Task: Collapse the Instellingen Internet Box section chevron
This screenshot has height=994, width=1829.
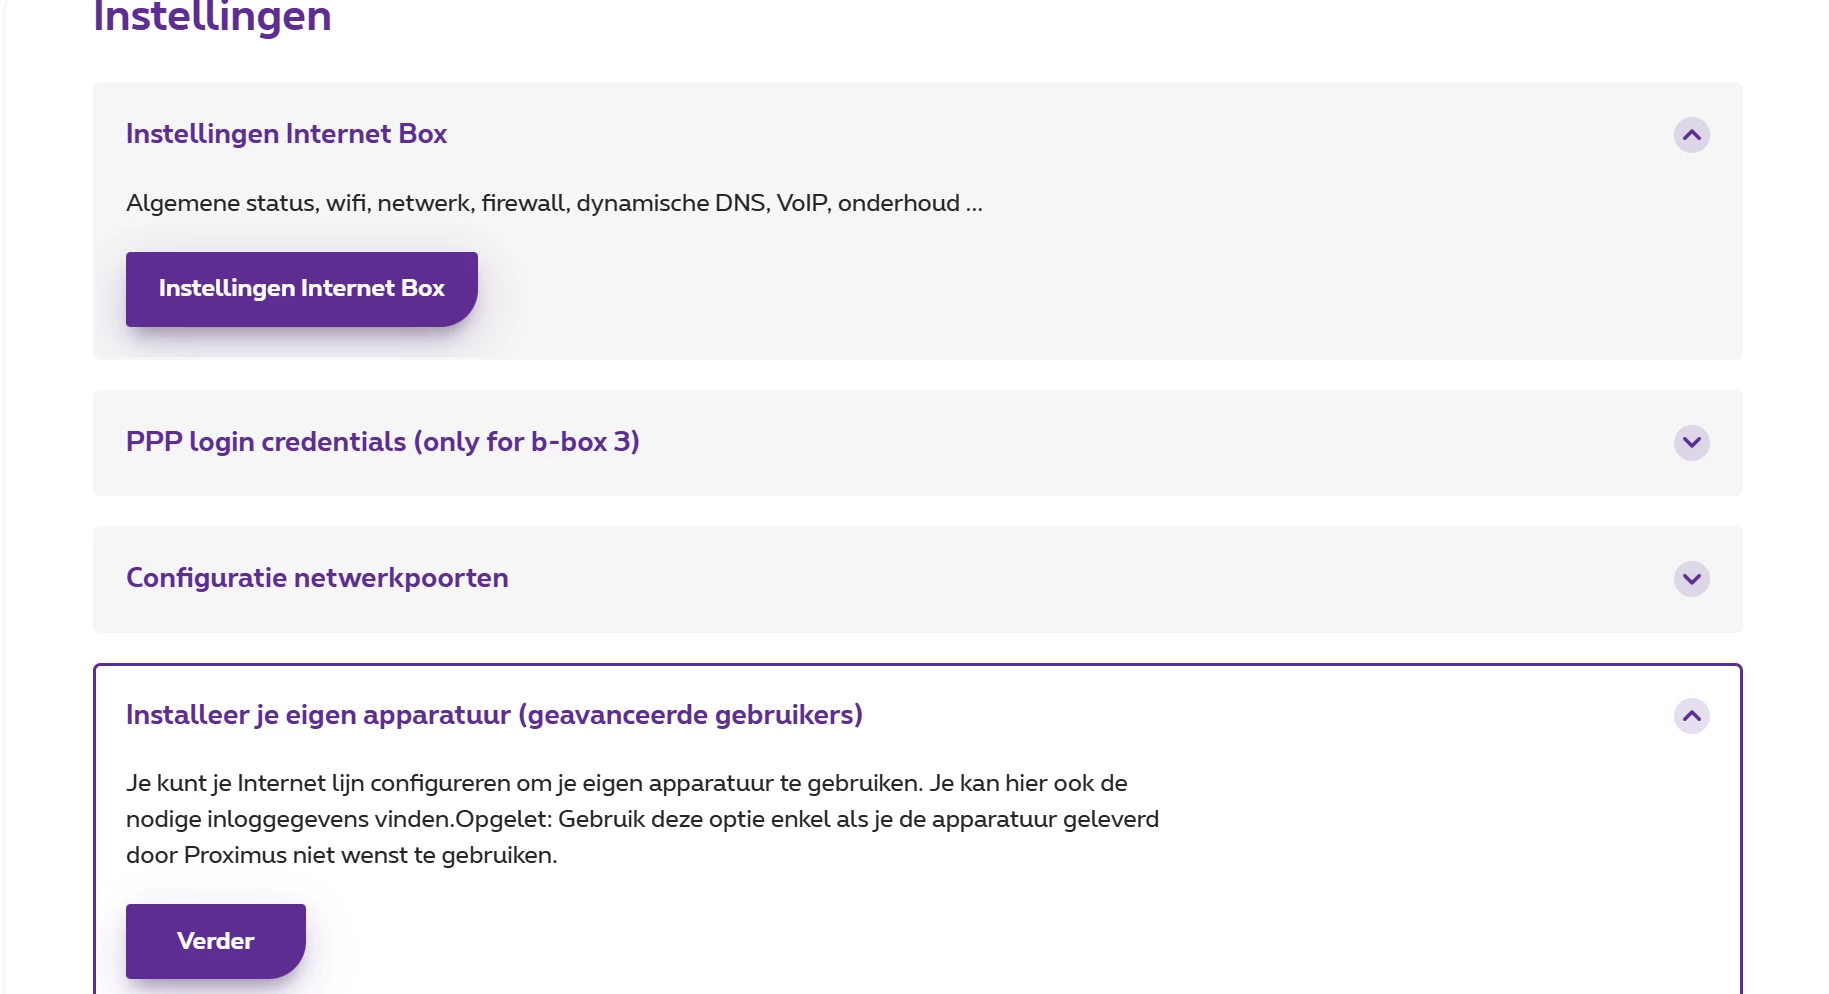Action: pos(1691,135)
